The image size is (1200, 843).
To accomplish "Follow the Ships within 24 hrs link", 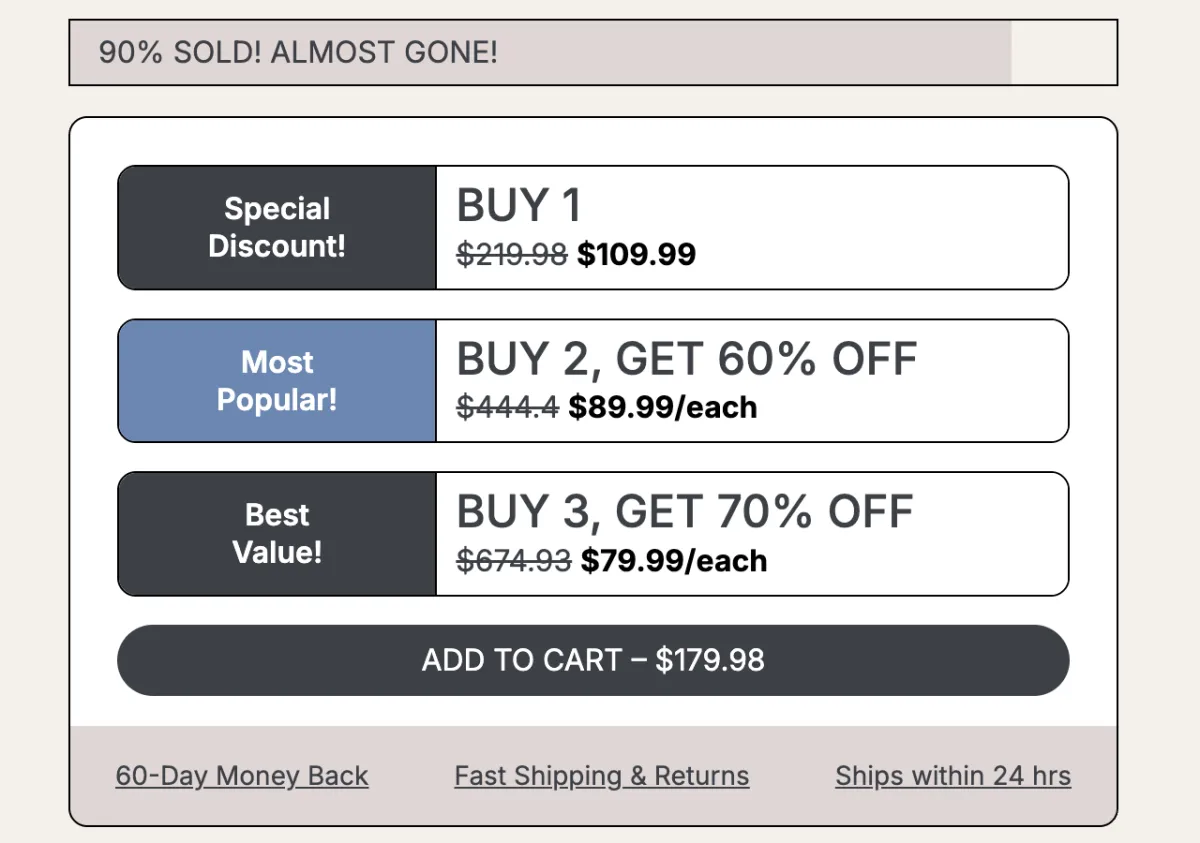I will tap(952, 776).
